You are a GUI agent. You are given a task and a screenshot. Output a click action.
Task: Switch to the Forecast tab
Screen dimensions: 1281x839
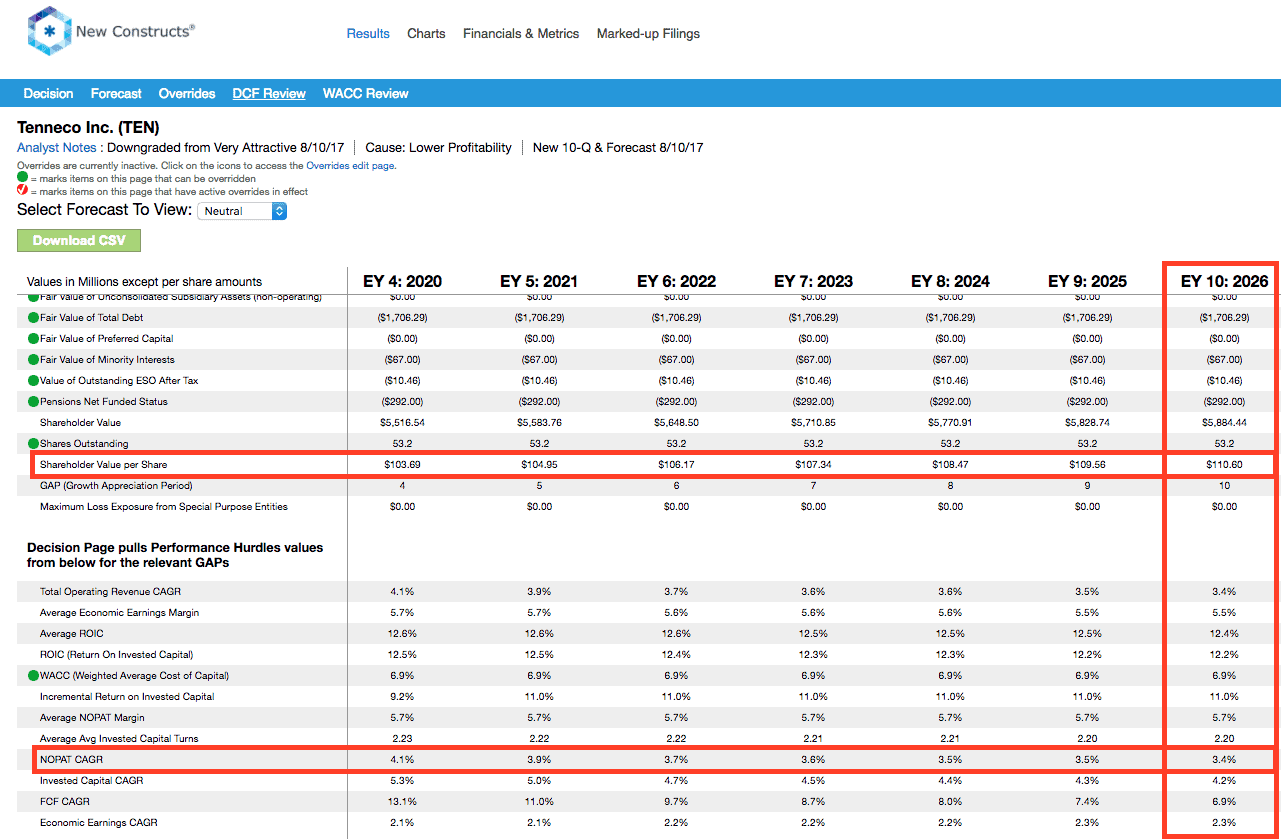pyautogui.click(x=116, y=93)
